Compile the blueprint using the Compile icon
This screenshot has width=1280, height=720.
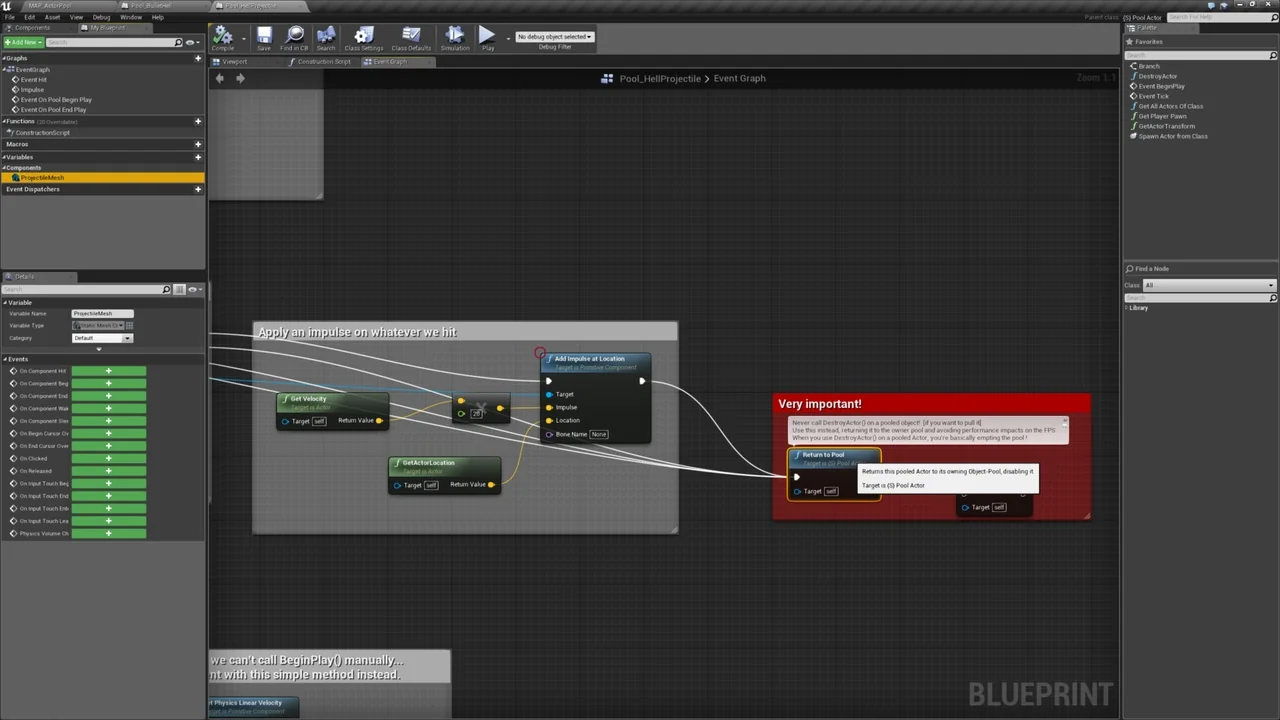tap(223, 37)
